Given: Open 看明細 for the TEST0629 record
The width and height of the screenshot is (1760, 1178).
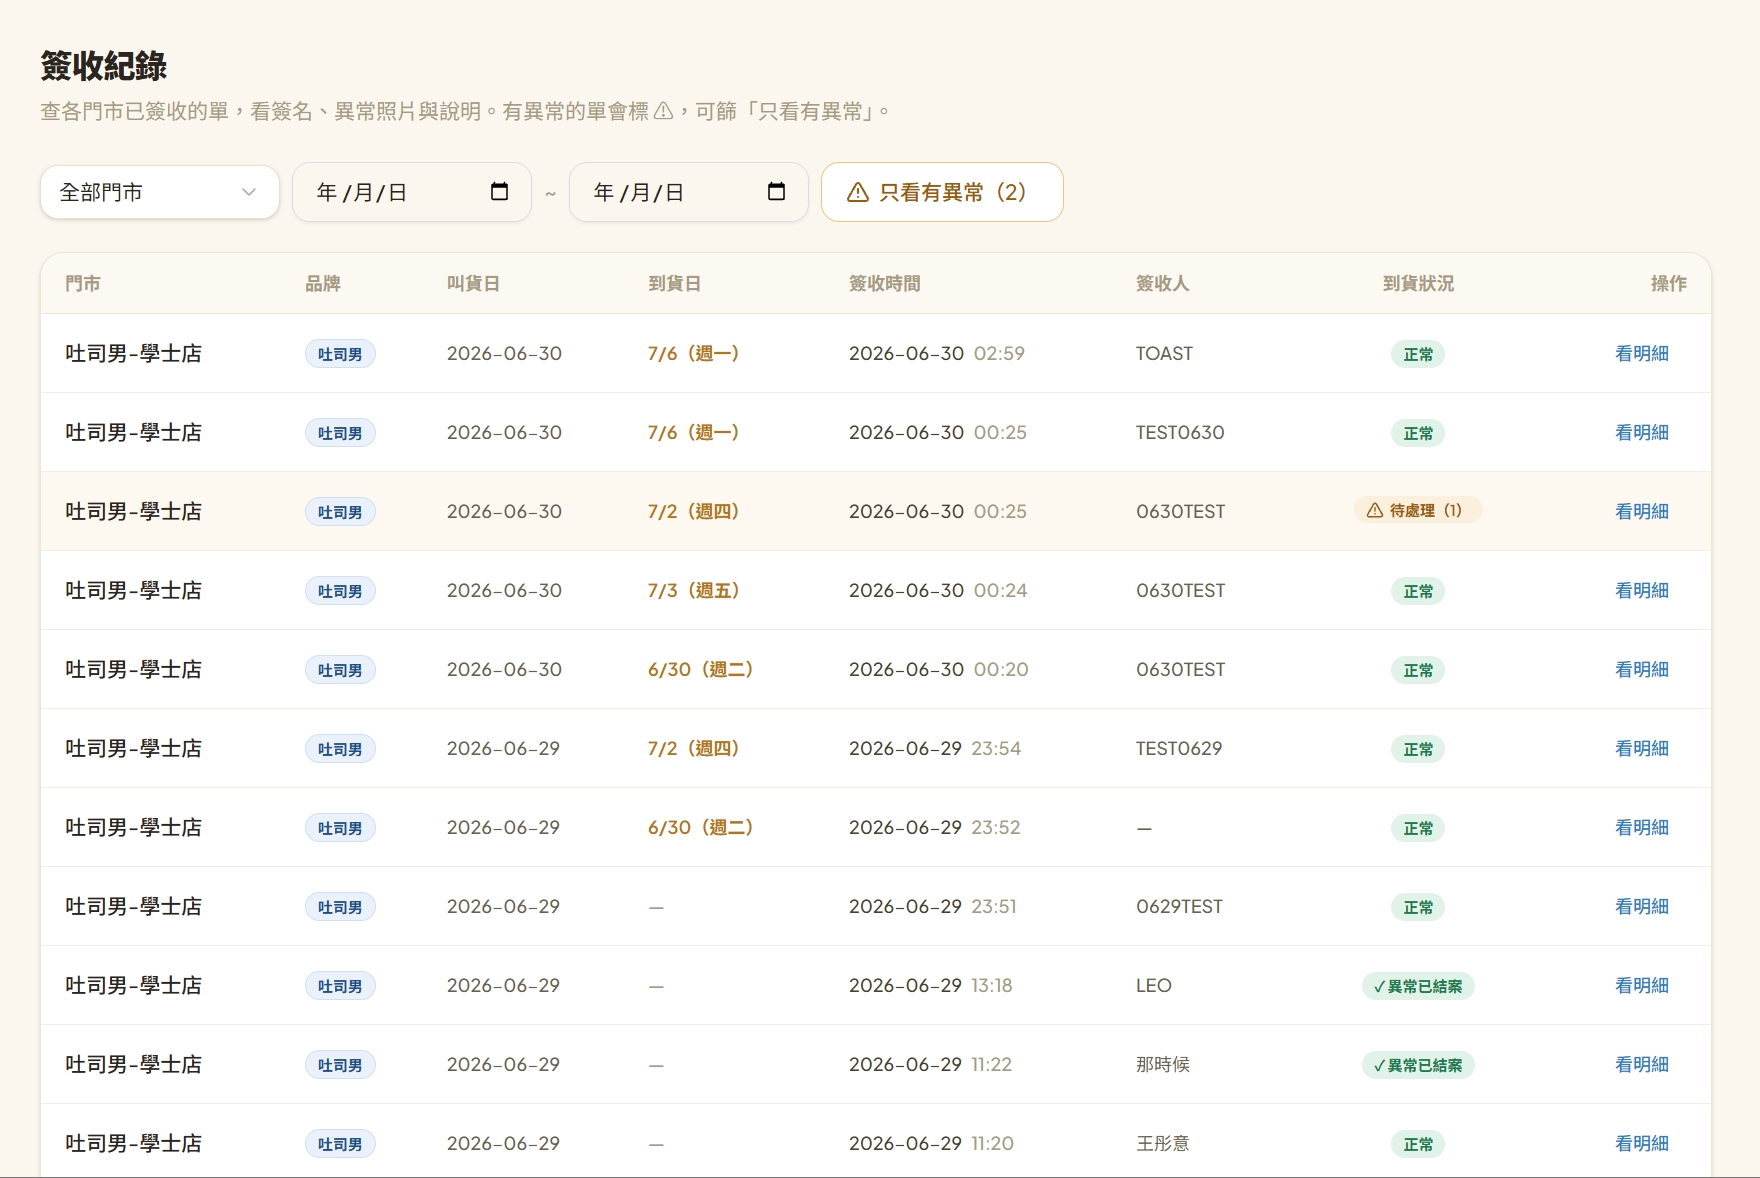Looking at the screenshot, I should [x=1641, y=748].
